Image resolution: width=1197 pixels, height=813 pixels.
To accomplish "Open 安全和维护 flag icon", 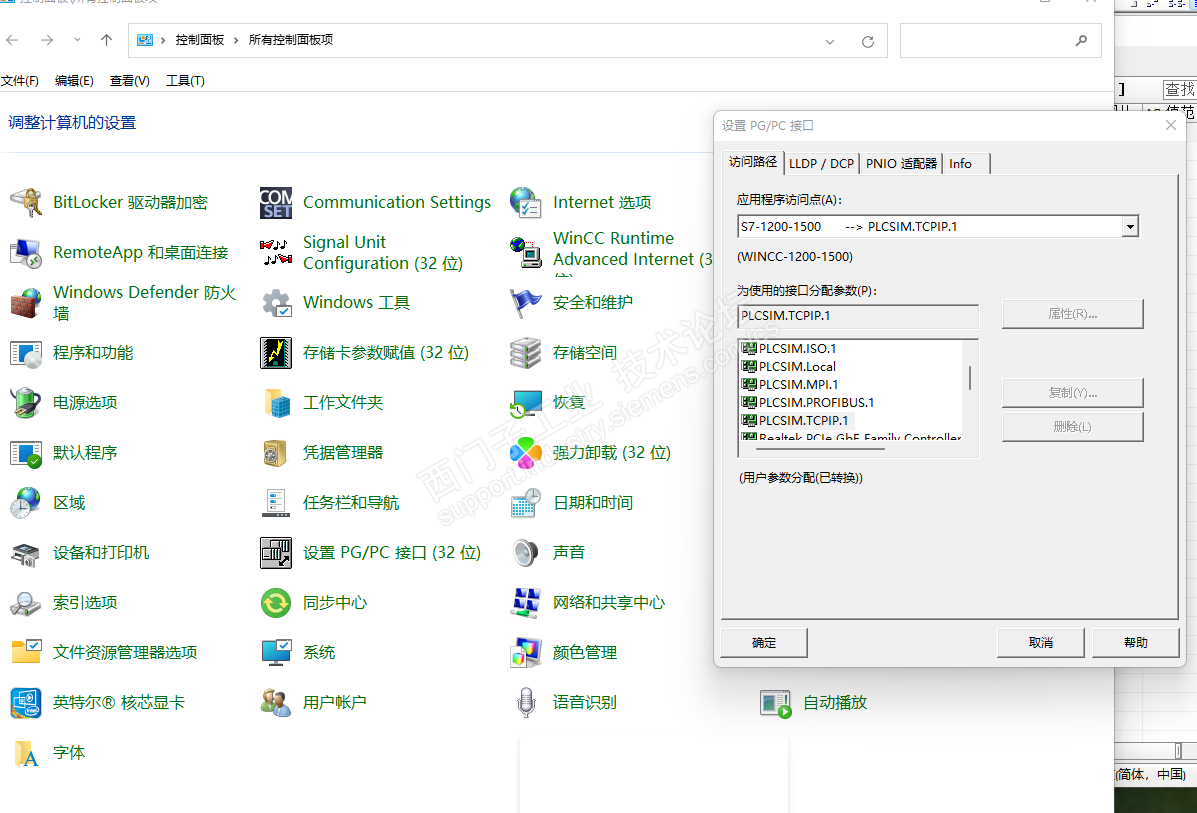I will click(x=525, y=303).
